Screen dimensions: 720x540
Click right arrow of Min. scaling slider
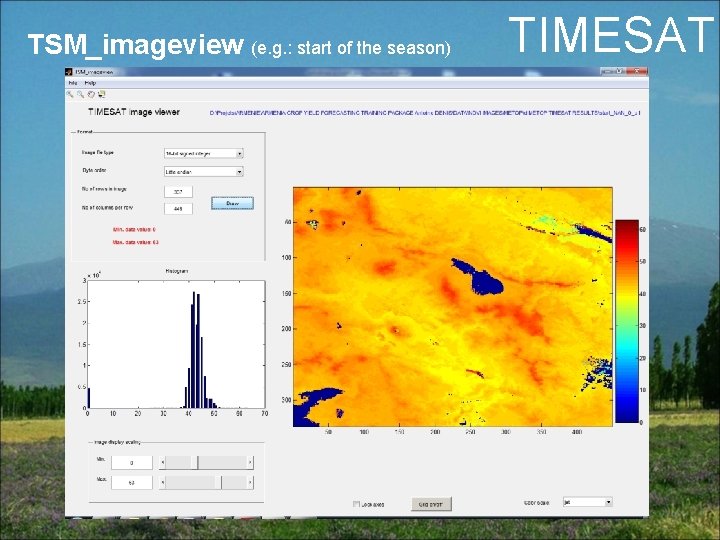[250, 462]
